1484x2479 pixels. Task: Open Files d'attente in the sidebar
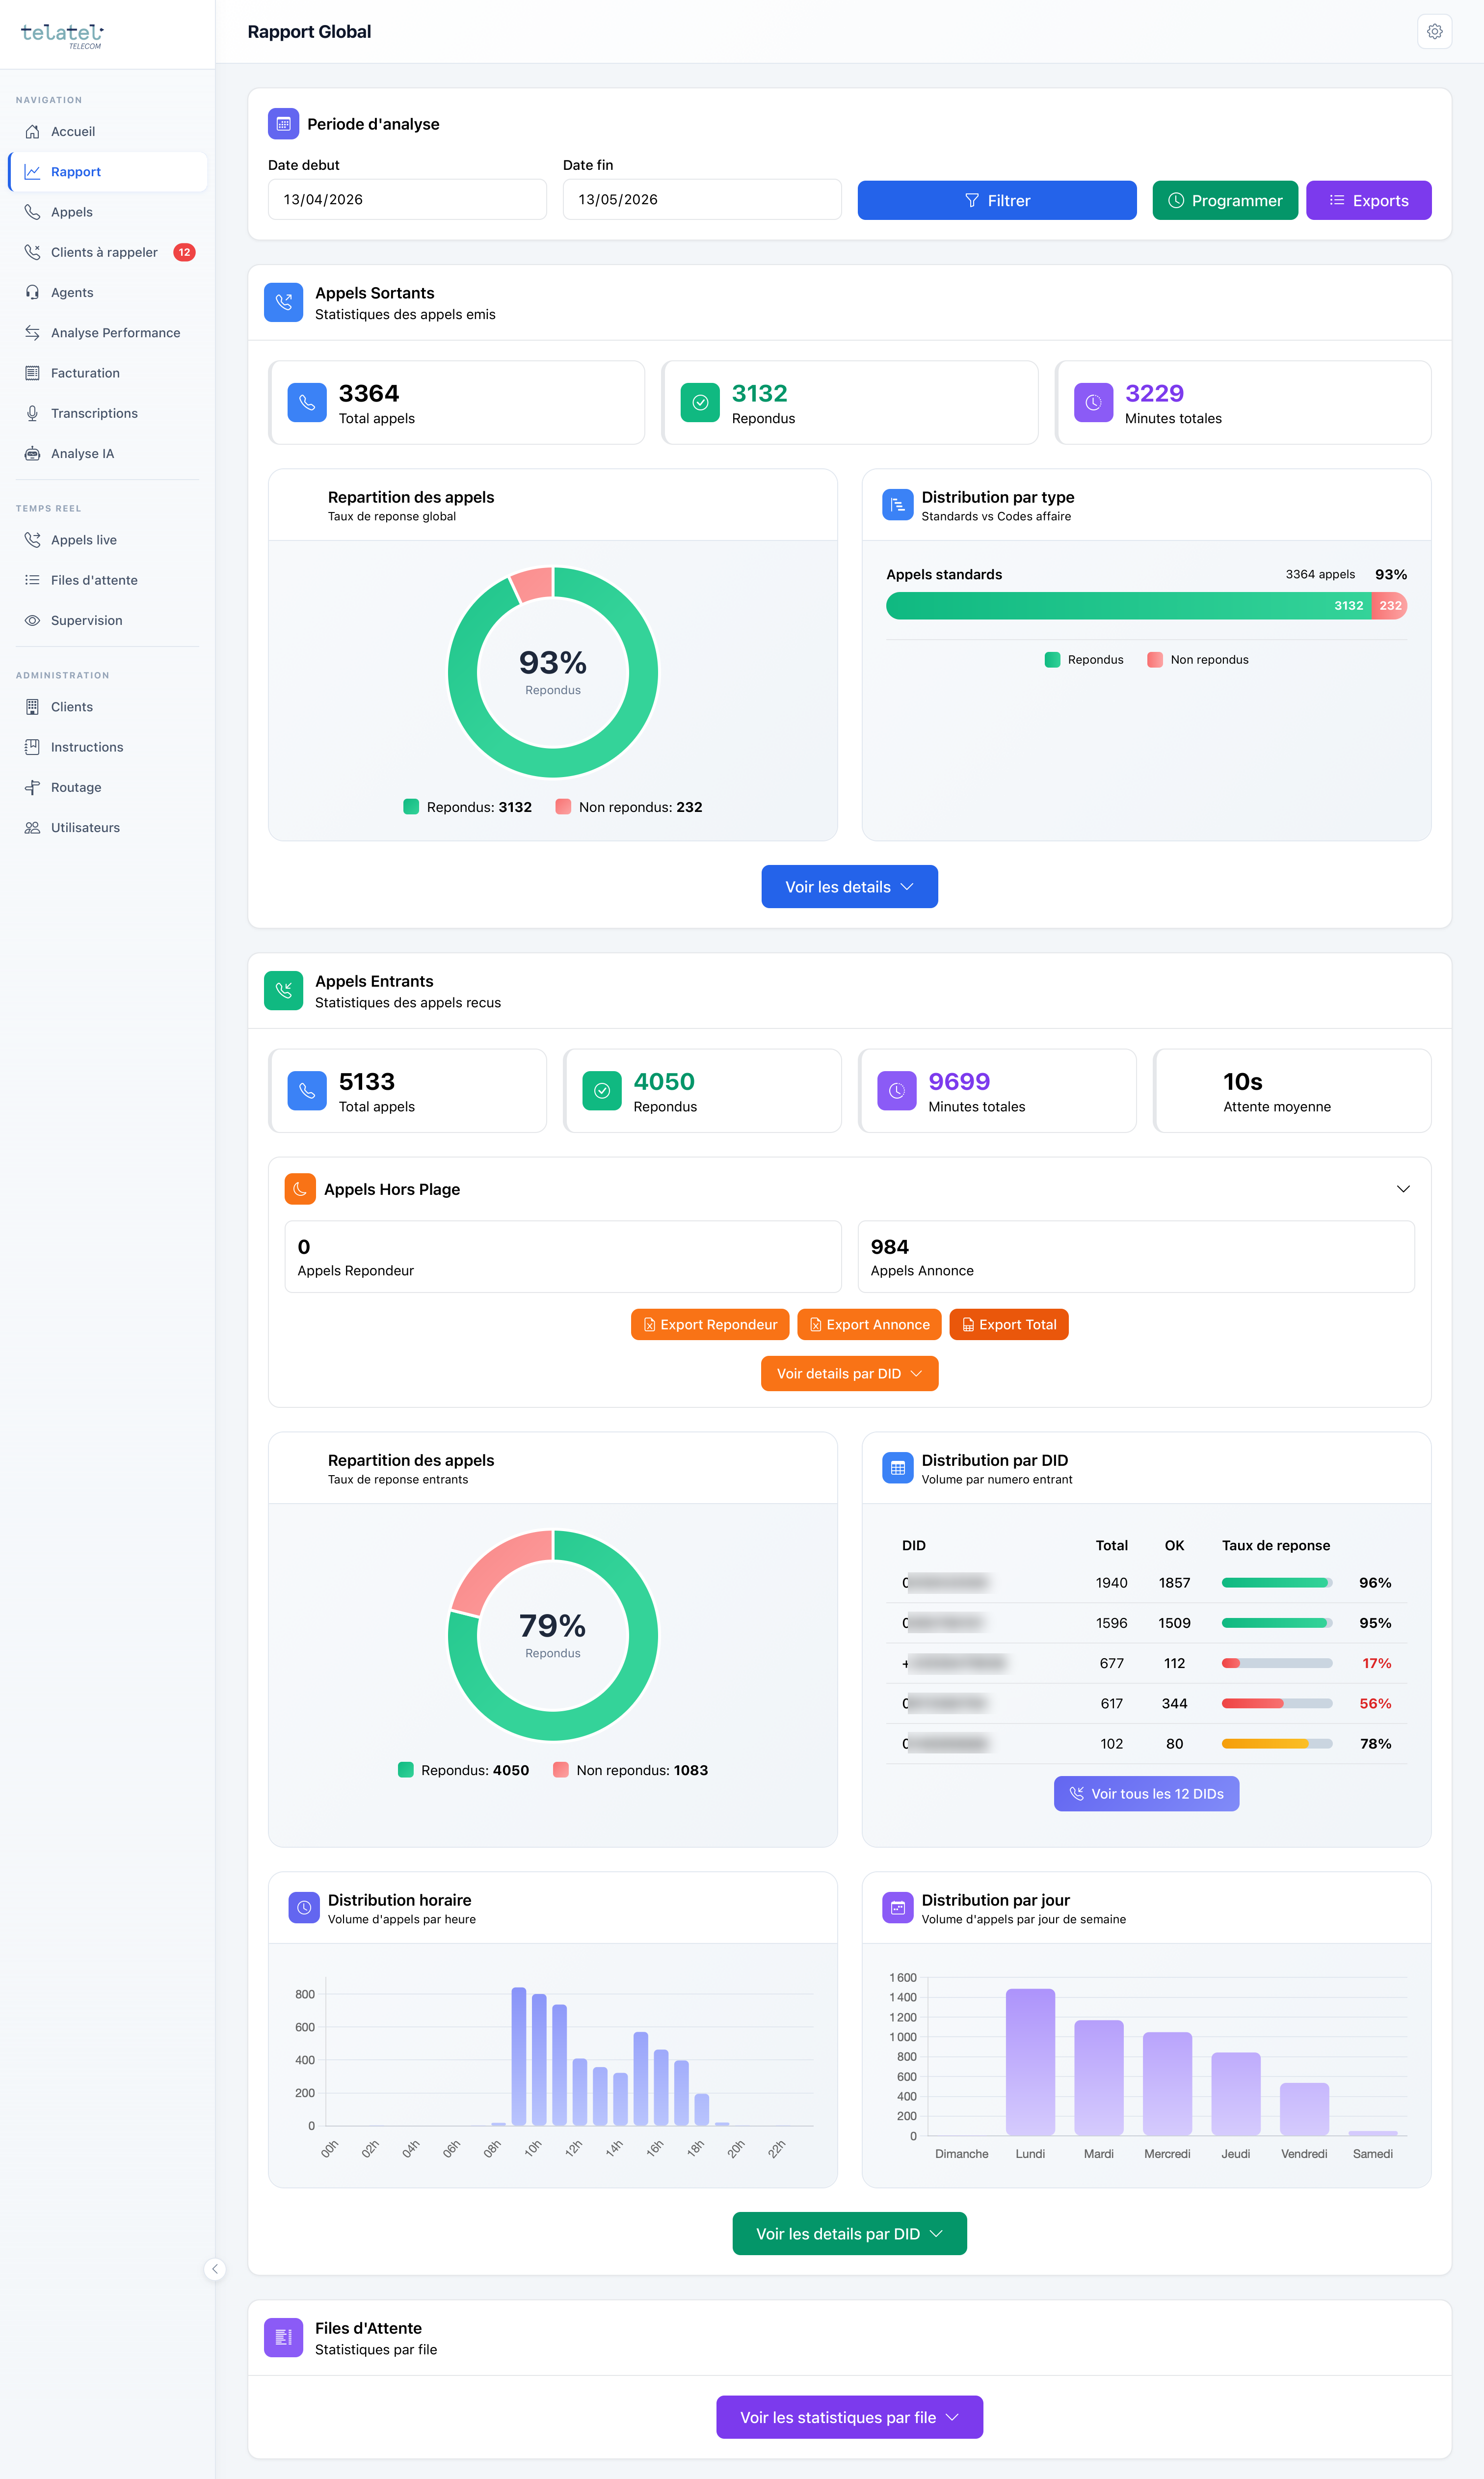(108, 580)
